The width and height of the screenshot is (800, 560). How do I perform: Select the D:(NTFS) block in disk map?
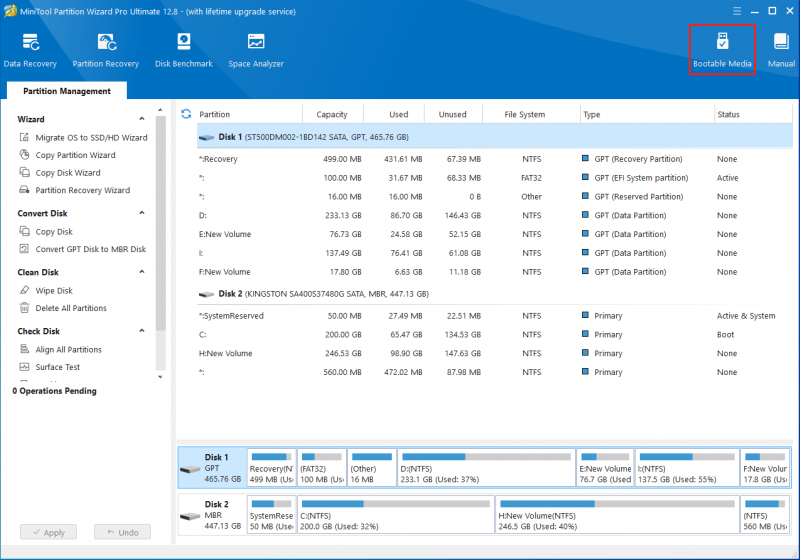pyautogui.click(x=486, y=467)
